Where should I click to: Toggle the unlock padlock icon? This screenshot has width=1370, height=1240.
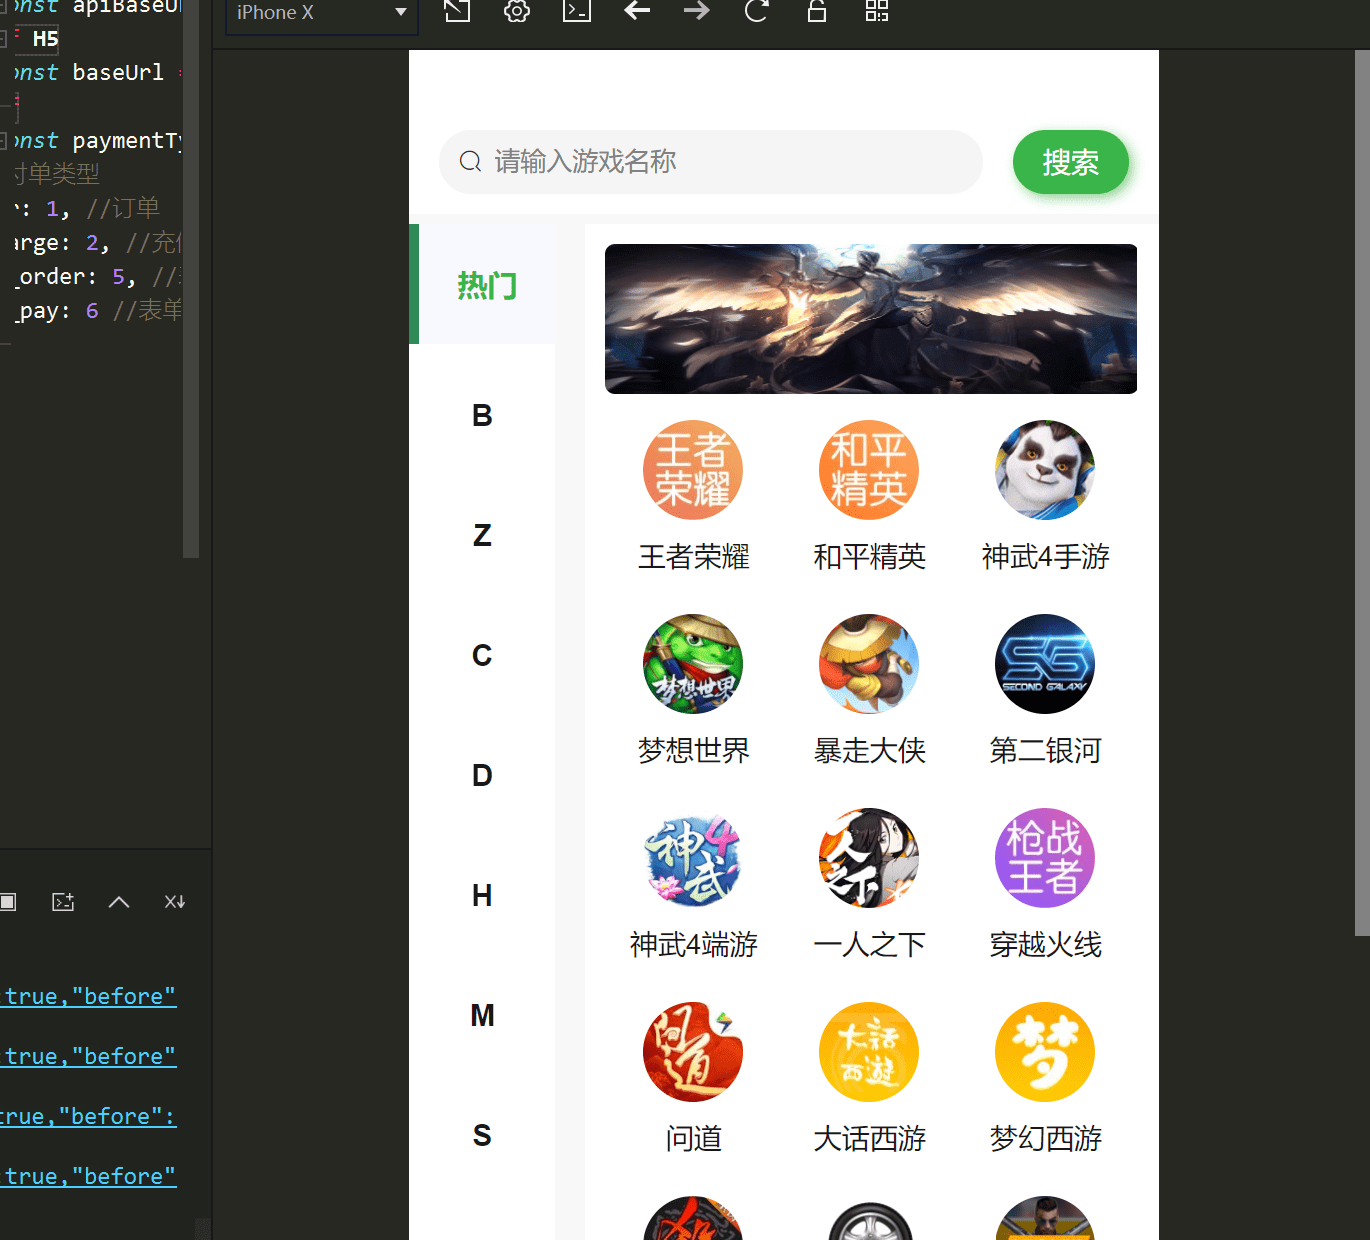pos(817,11)
